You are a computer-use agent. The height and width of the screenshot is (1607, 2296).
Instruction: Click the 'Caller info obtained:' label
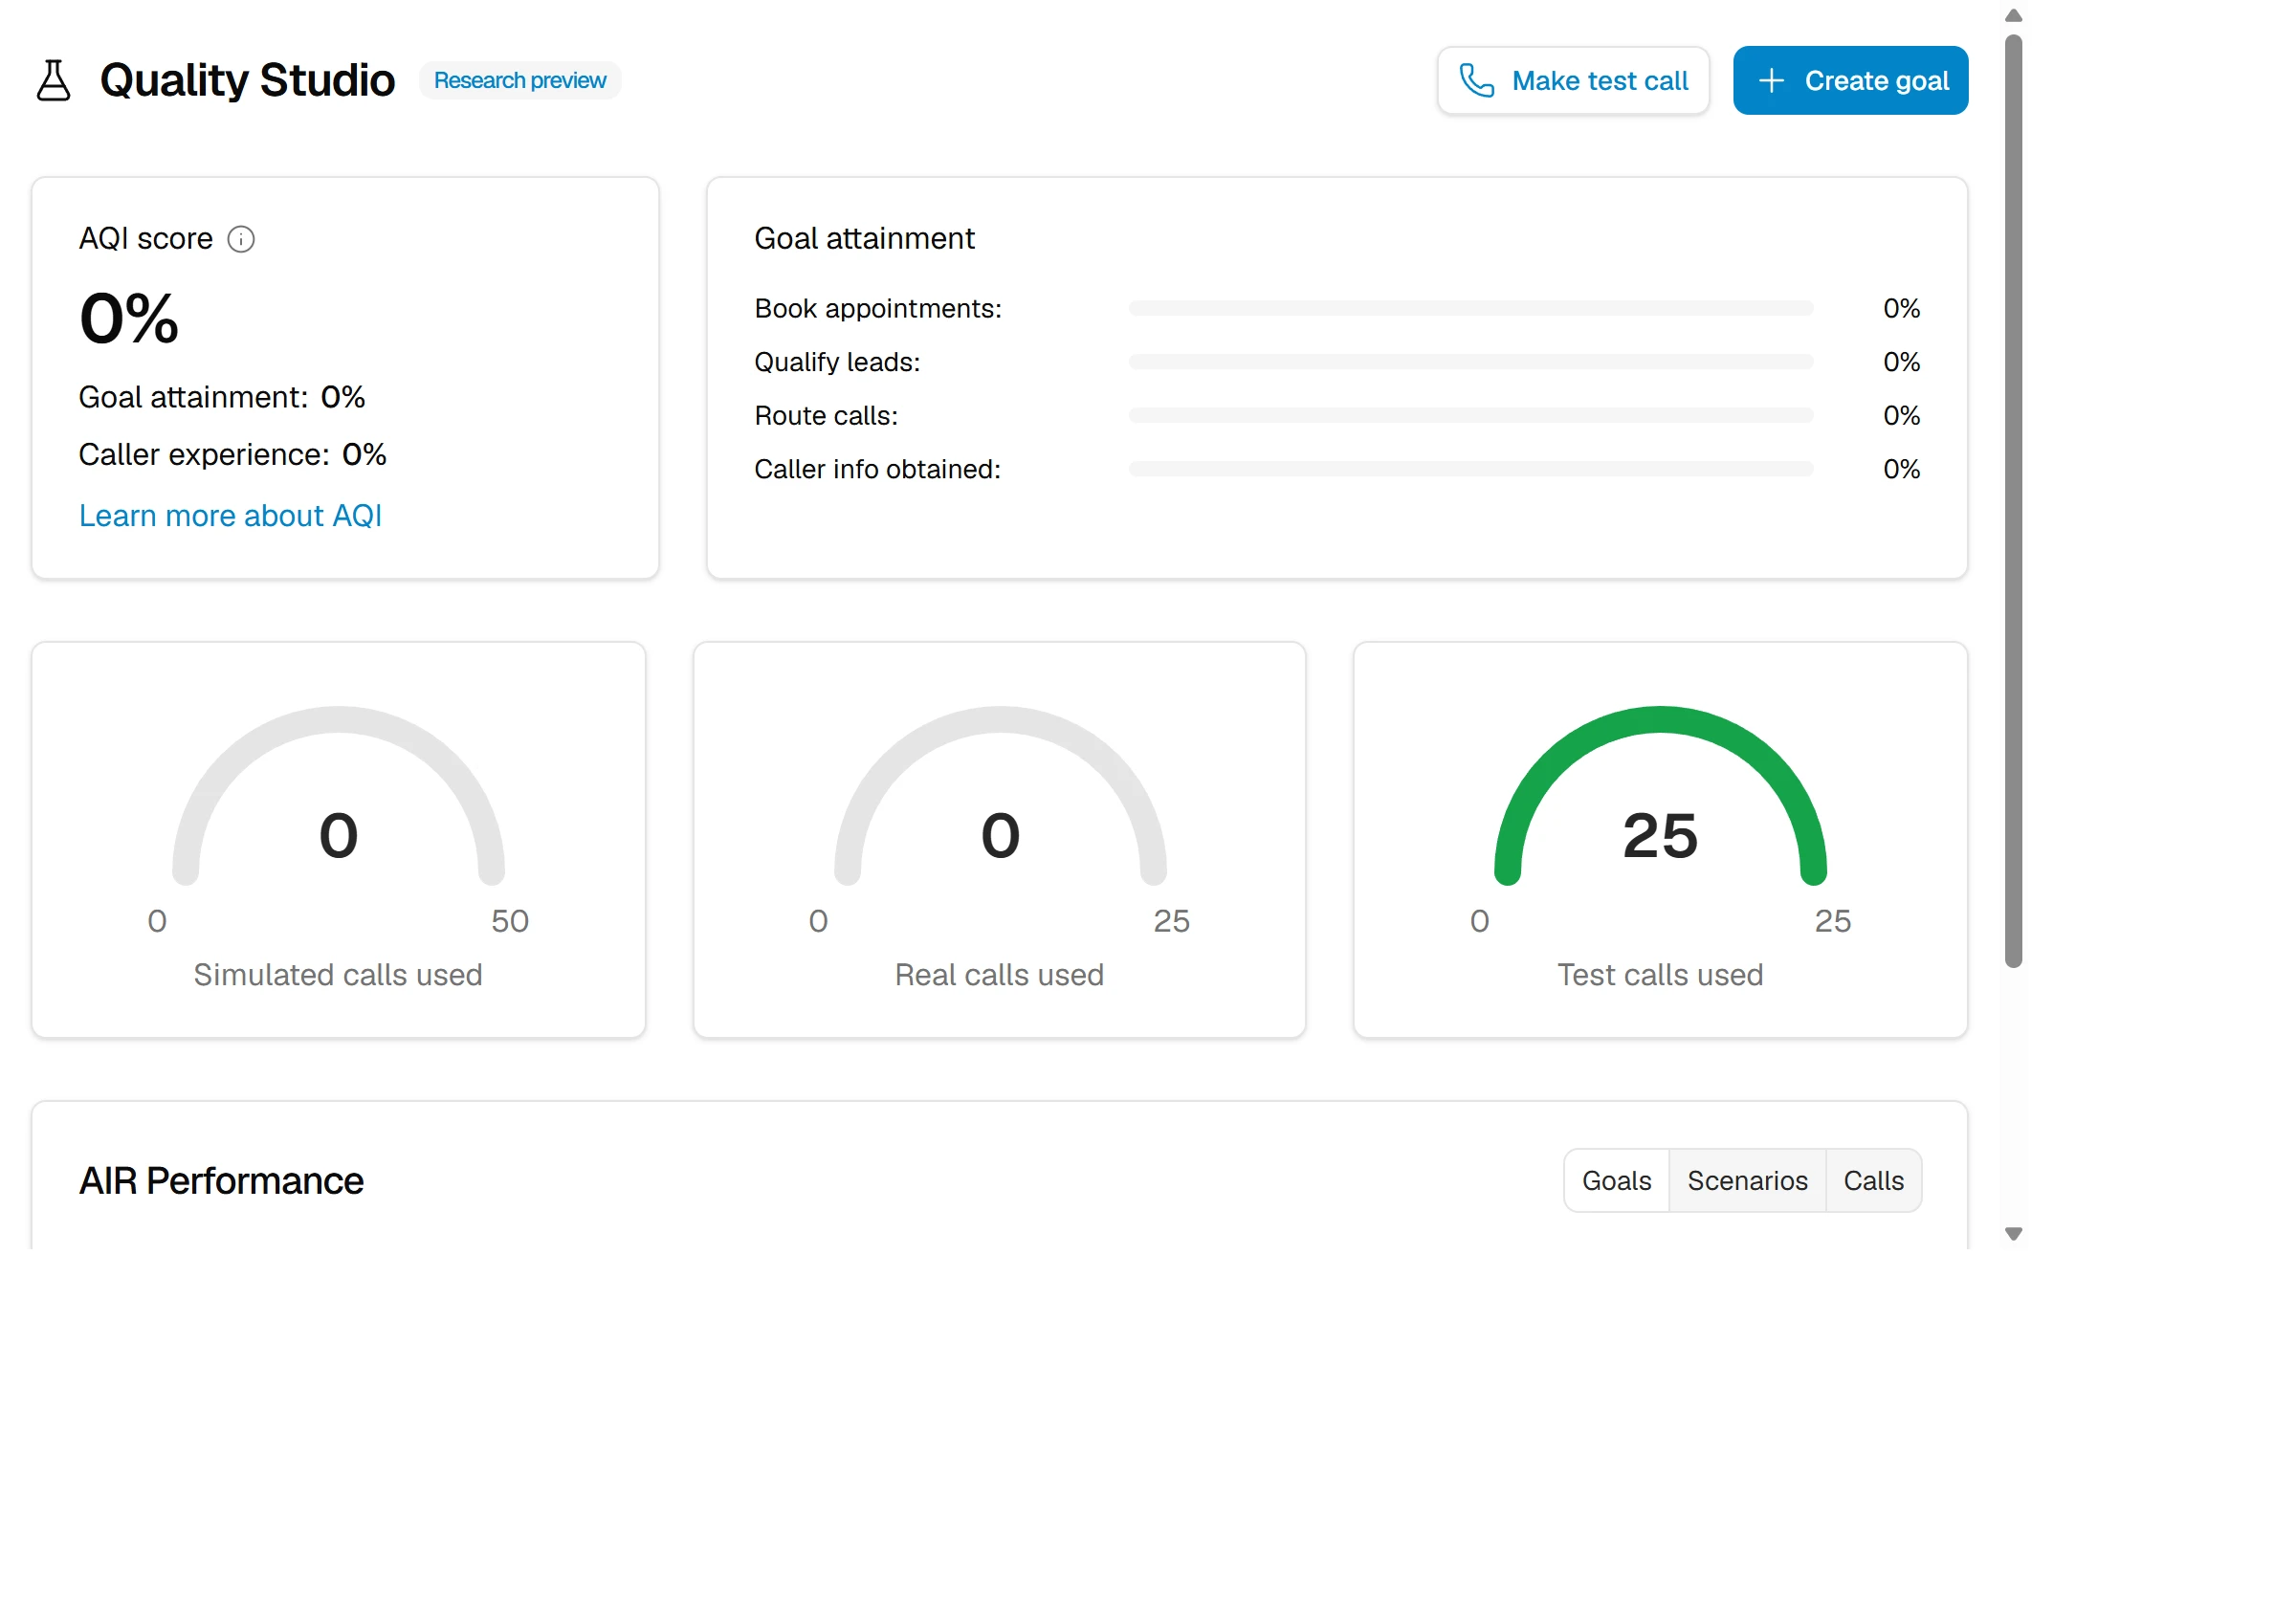click(x=877, y=469)
